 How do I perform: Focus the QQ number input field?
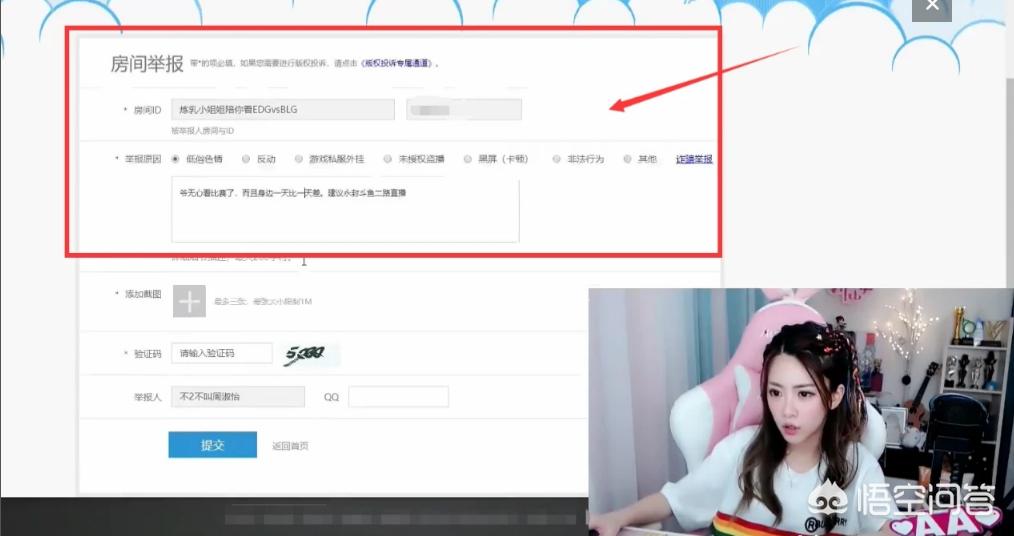click(398, 397)
